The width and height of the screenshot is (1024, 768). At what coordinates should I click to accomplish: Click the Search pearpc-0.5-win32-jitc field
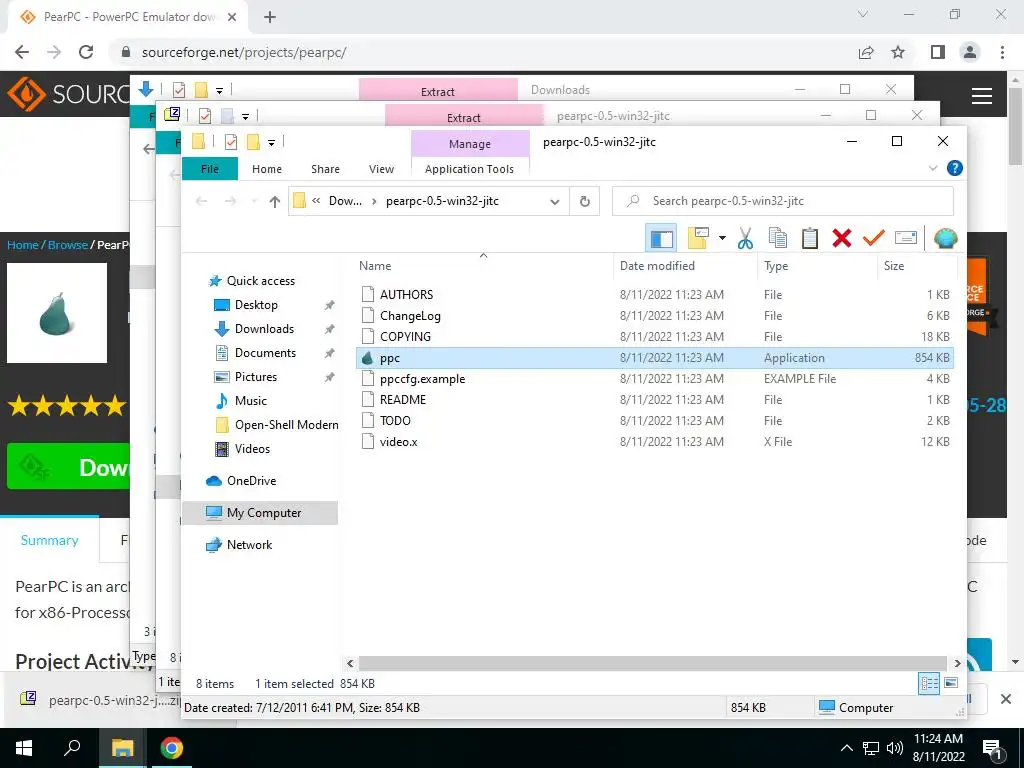click(x=782, y=201)
